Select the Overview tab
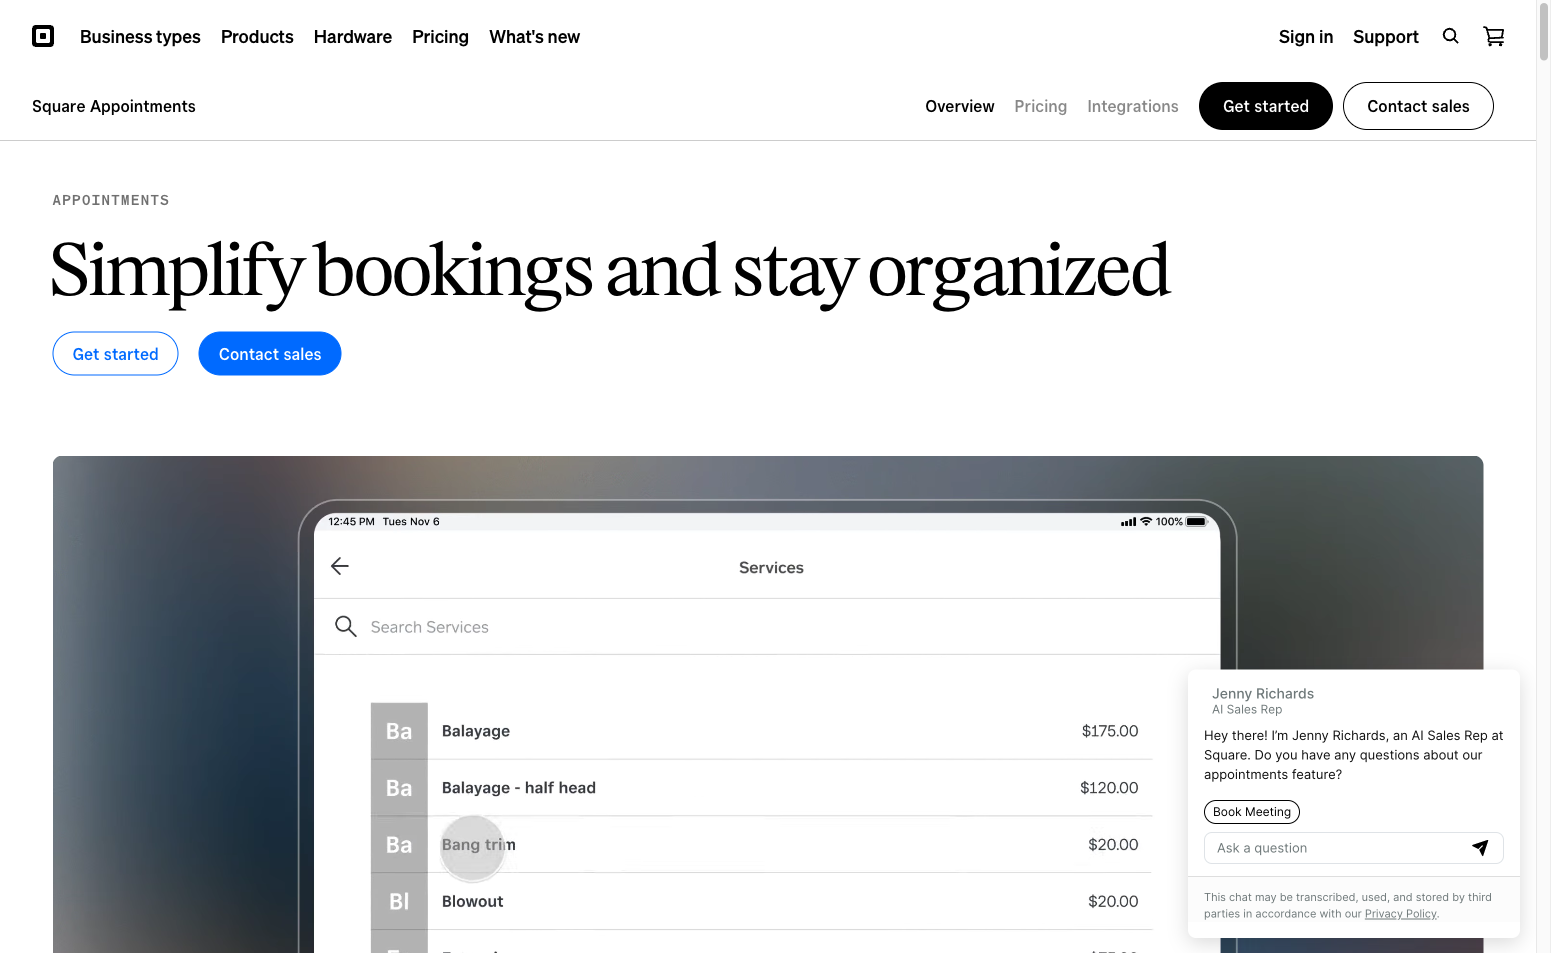1551x953 pixels. click(960, 106)
